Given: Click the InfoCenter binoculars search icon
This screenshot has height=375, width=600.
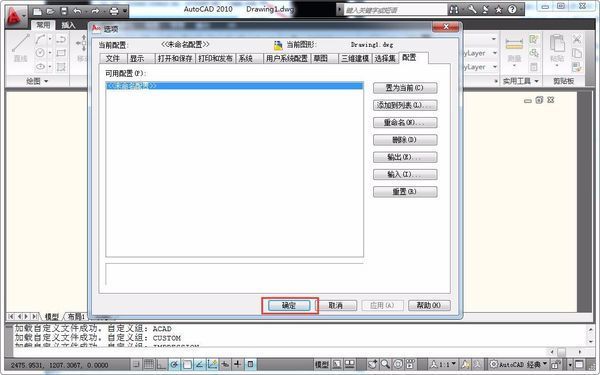Looking at the screenshot, I should [454, 10].
